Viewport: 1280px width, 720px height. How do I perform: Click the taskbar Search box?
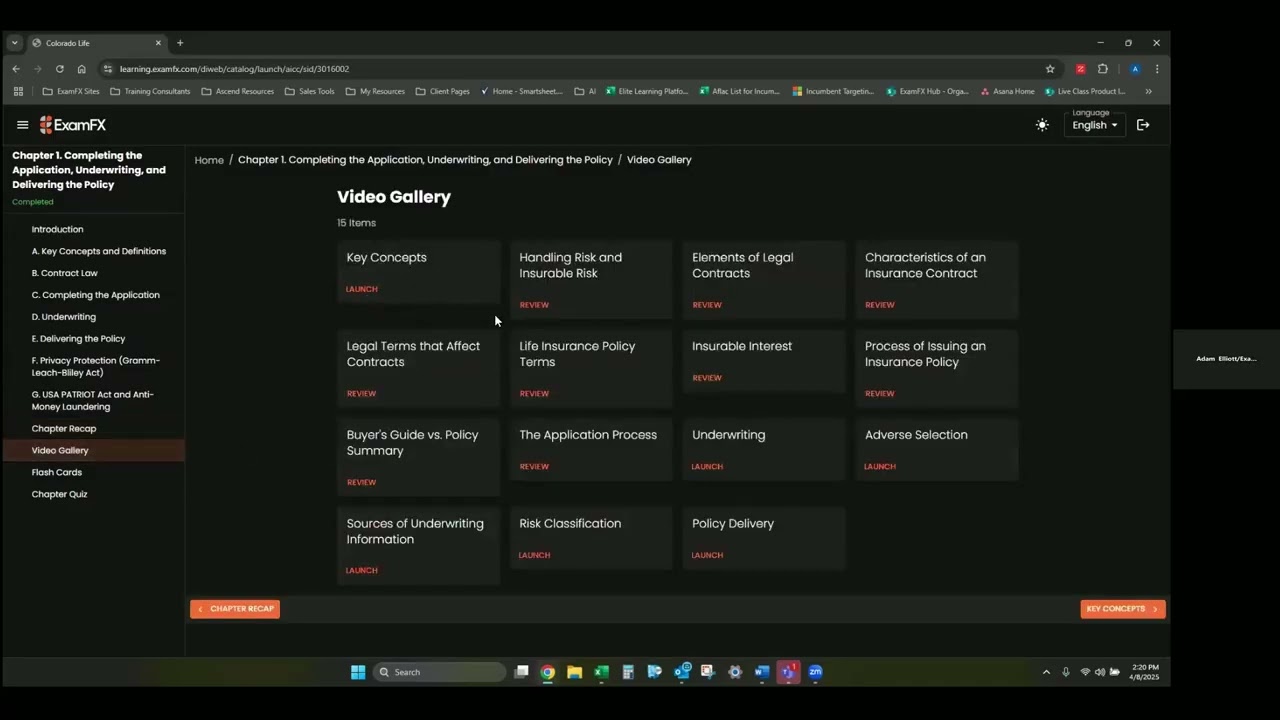coord(440,672)
